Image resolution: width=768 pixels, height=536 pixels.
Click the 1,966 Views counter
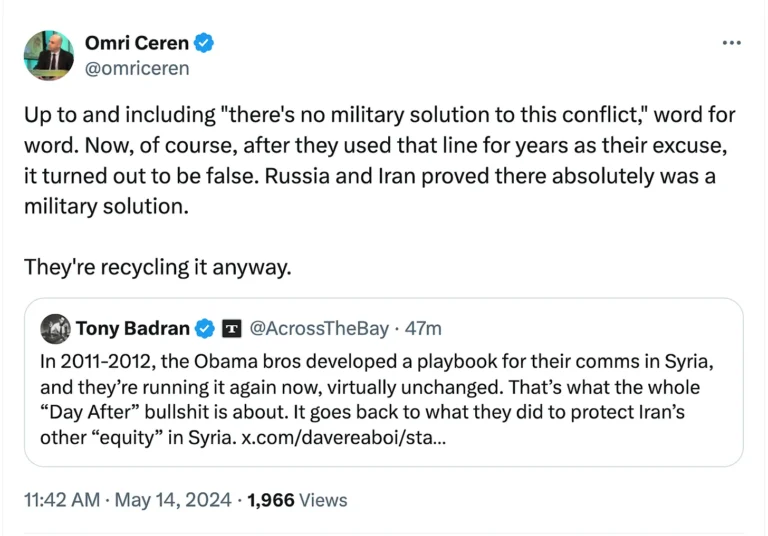click(297, 499)
